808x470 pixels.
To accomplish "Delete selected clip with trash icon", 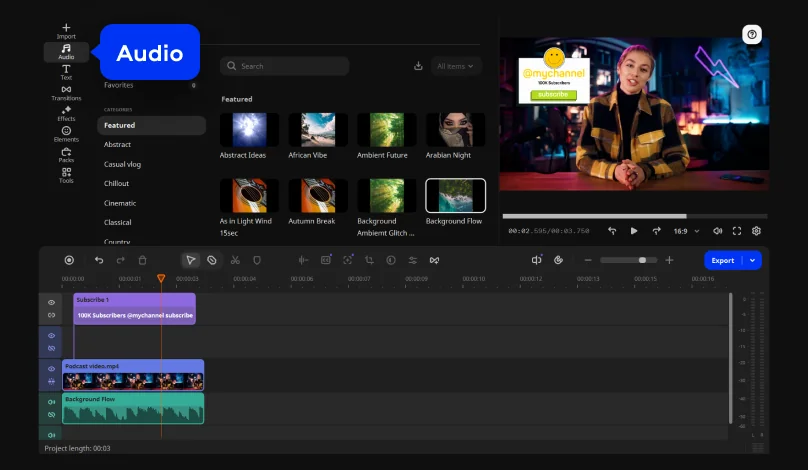I will coord(143,260).
